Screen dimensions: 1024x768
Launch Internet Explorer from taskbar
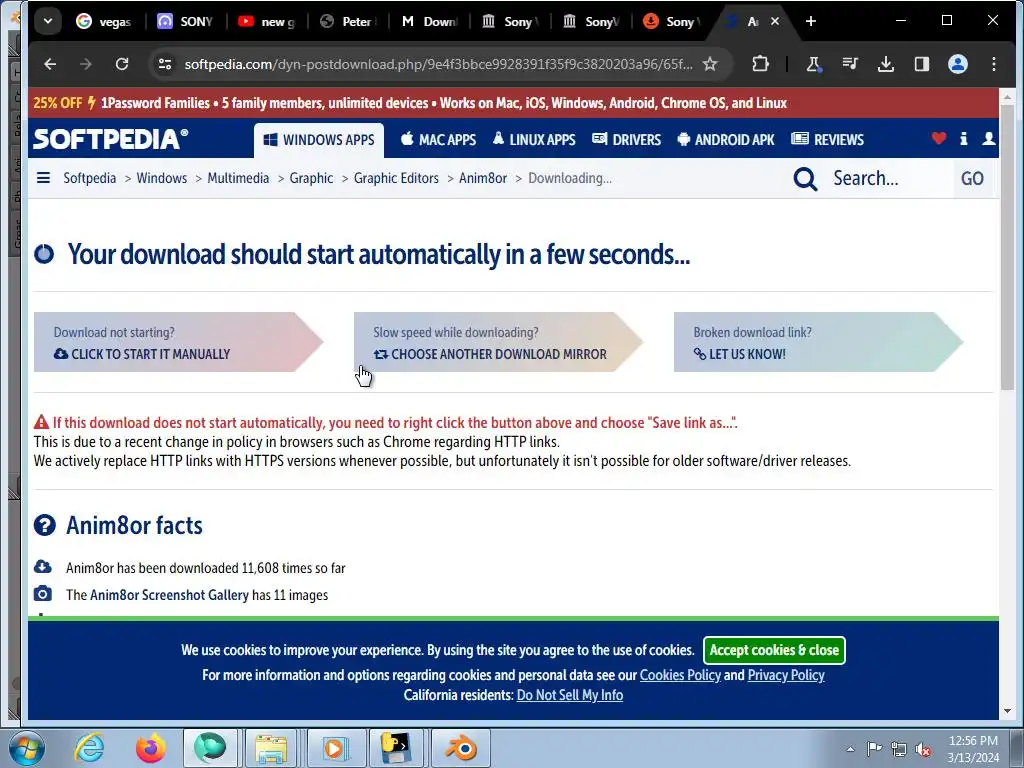89,748
